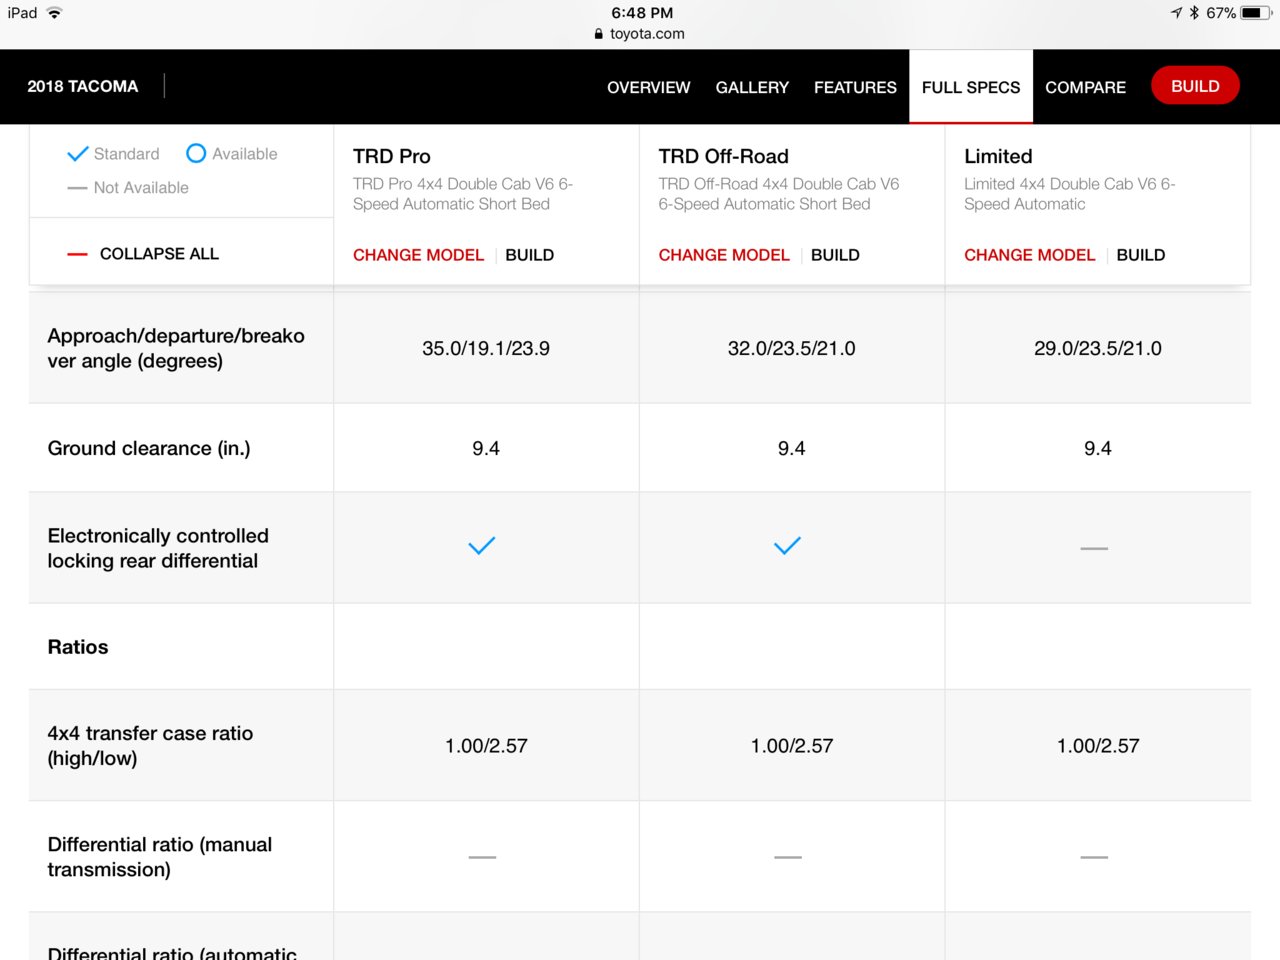Click the TRD Off-Road model description text
The height and width of the screenshot is (960, 1280).
779,194
